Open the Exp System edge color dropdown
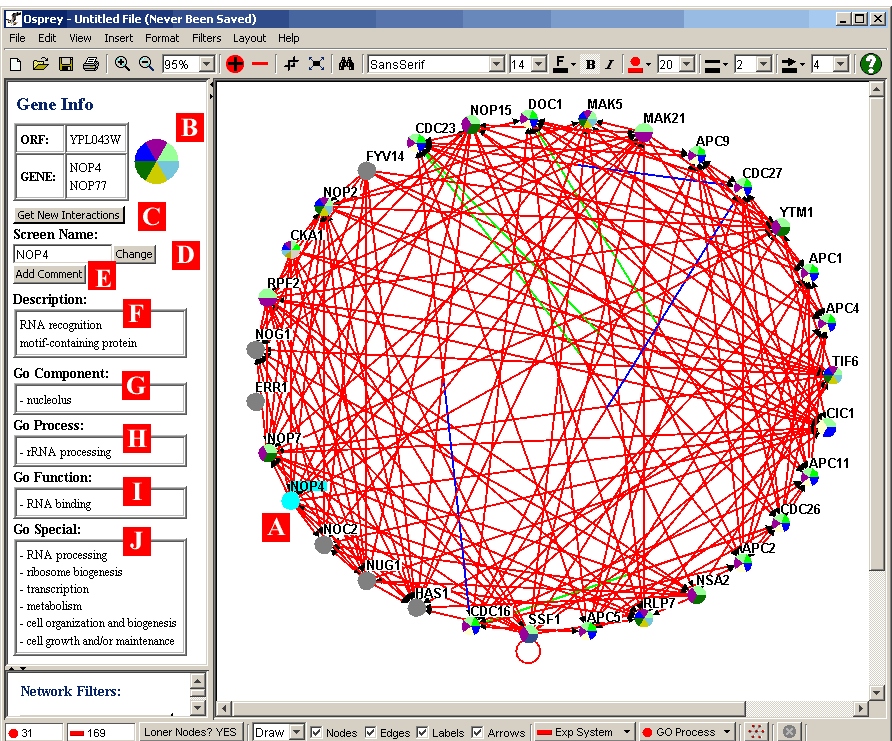The image size is (892, 741). pos(627,732)
